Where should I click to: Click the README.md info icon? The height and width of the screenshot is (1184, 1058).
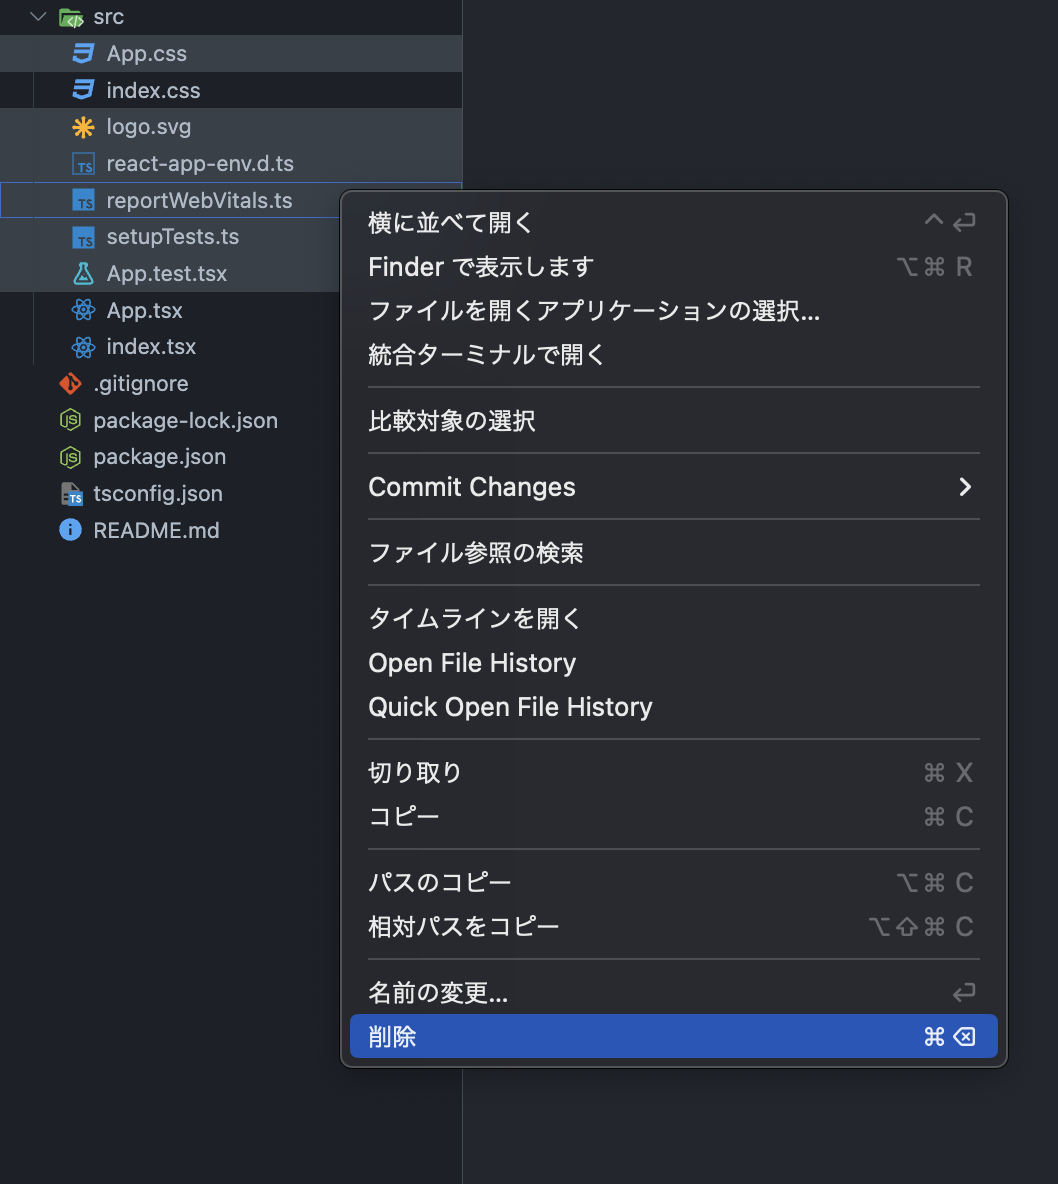click(x=70, y=530)
